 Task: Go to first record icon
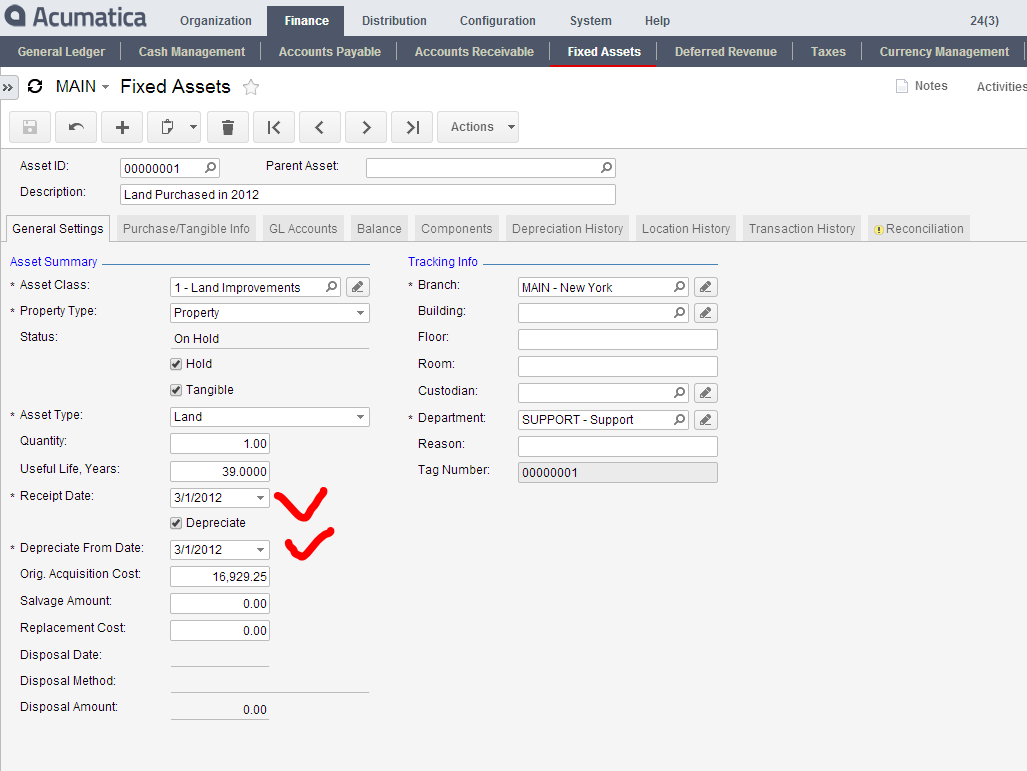coord(274,127)
